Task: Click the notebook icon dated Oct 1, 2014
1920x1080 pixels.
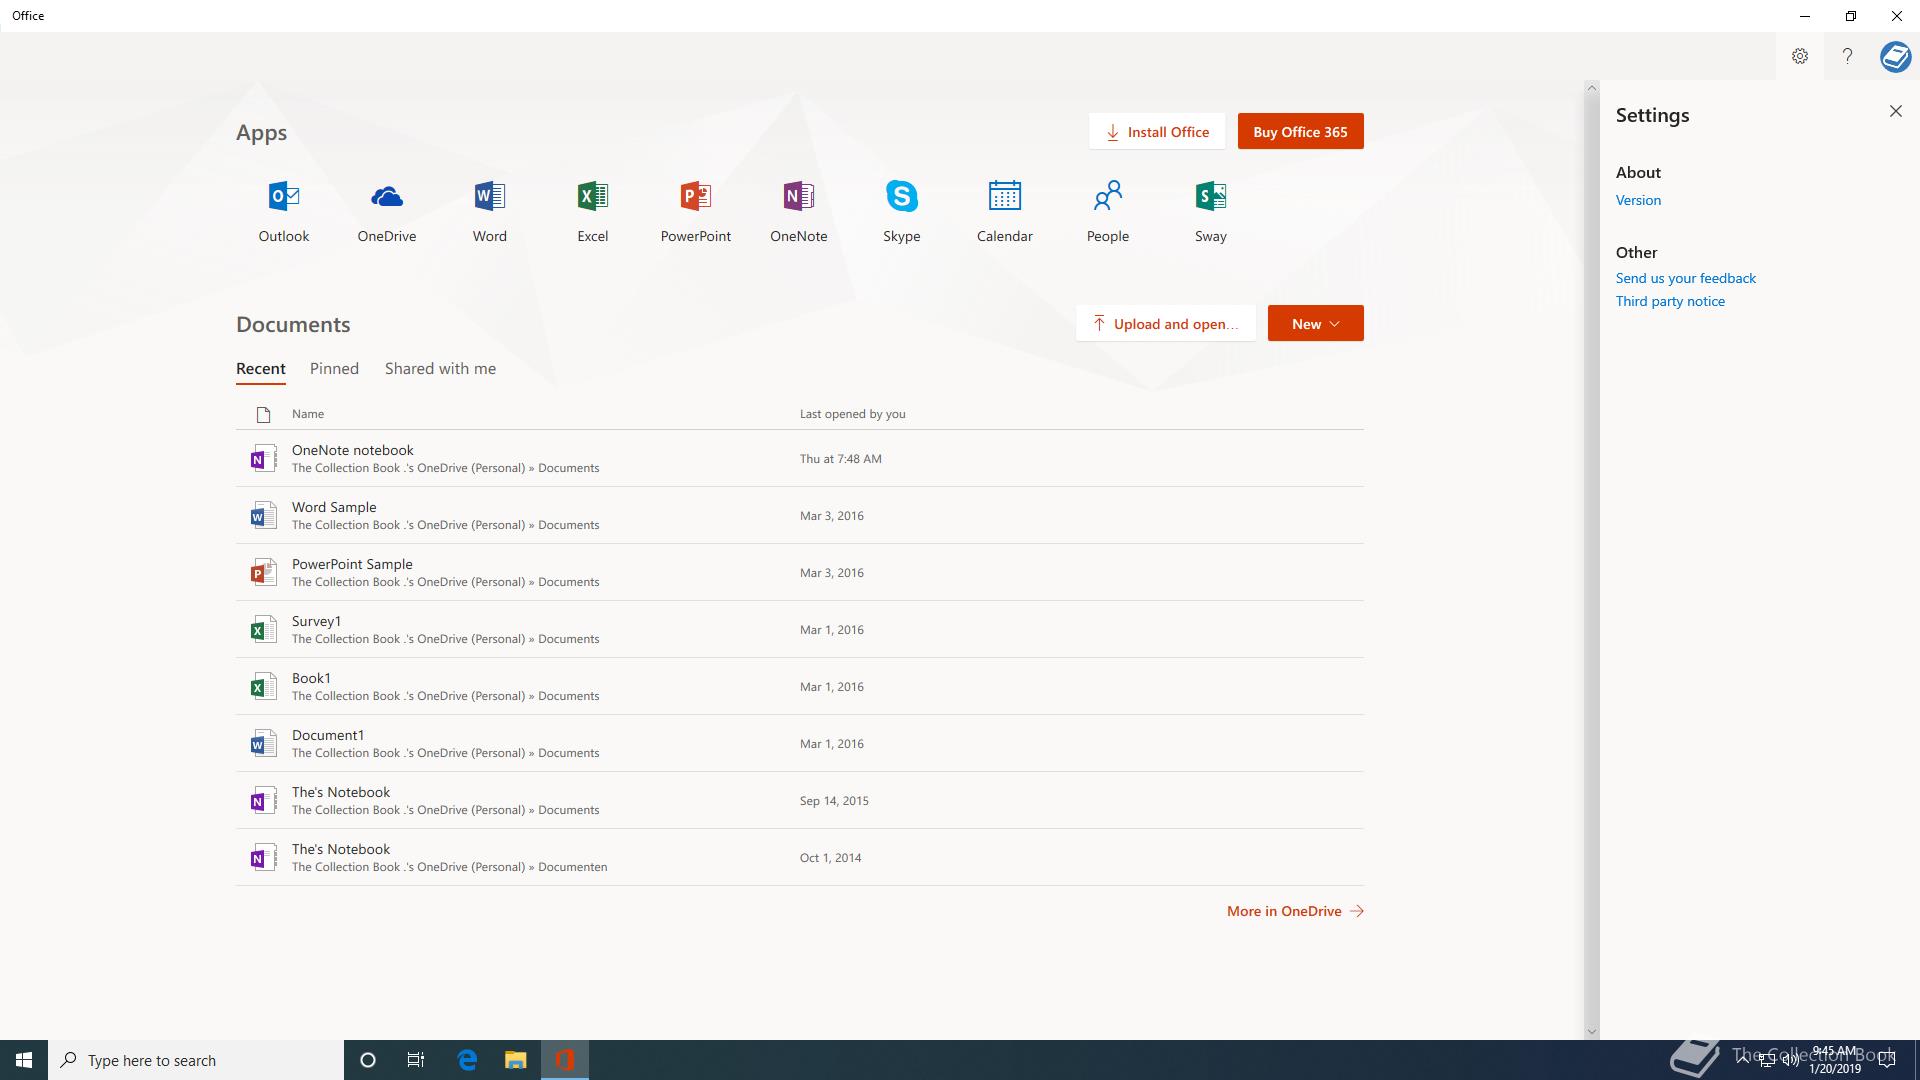Action: click(x=263, y=857)
